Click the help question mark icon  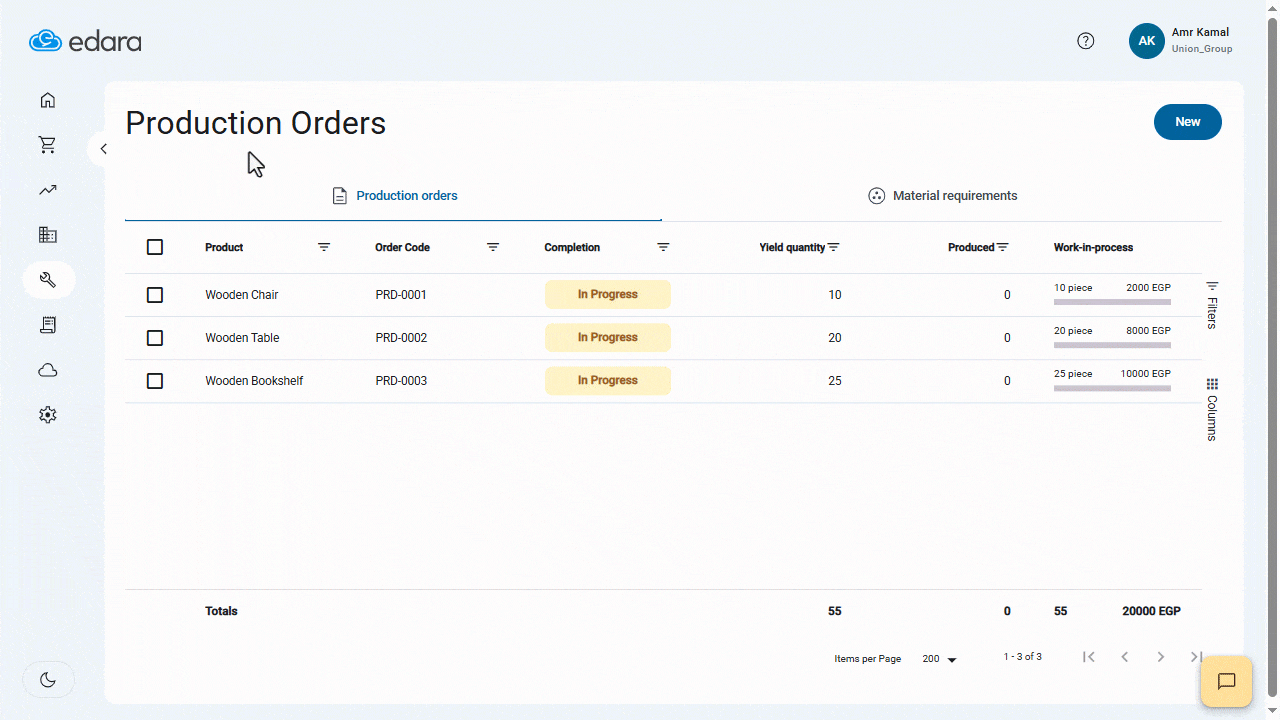[1086, 41]
